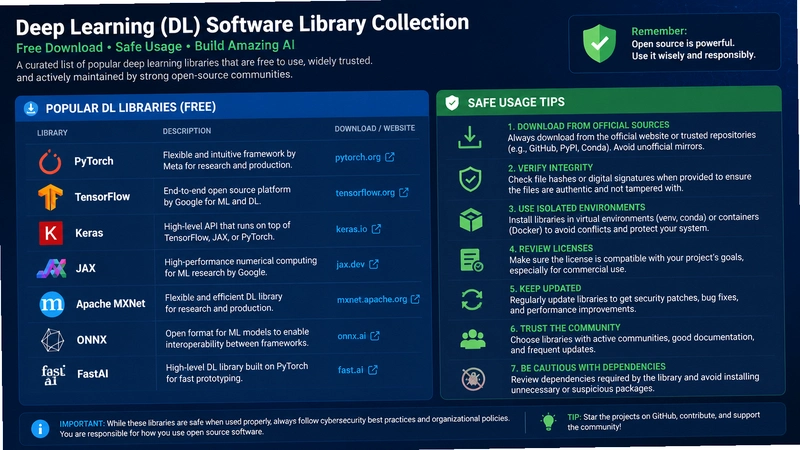Click the '4. REVIEW LICENSES' heading
This screenshot has width=800, height=450.
pyautogui.click(x=551, y=248)
